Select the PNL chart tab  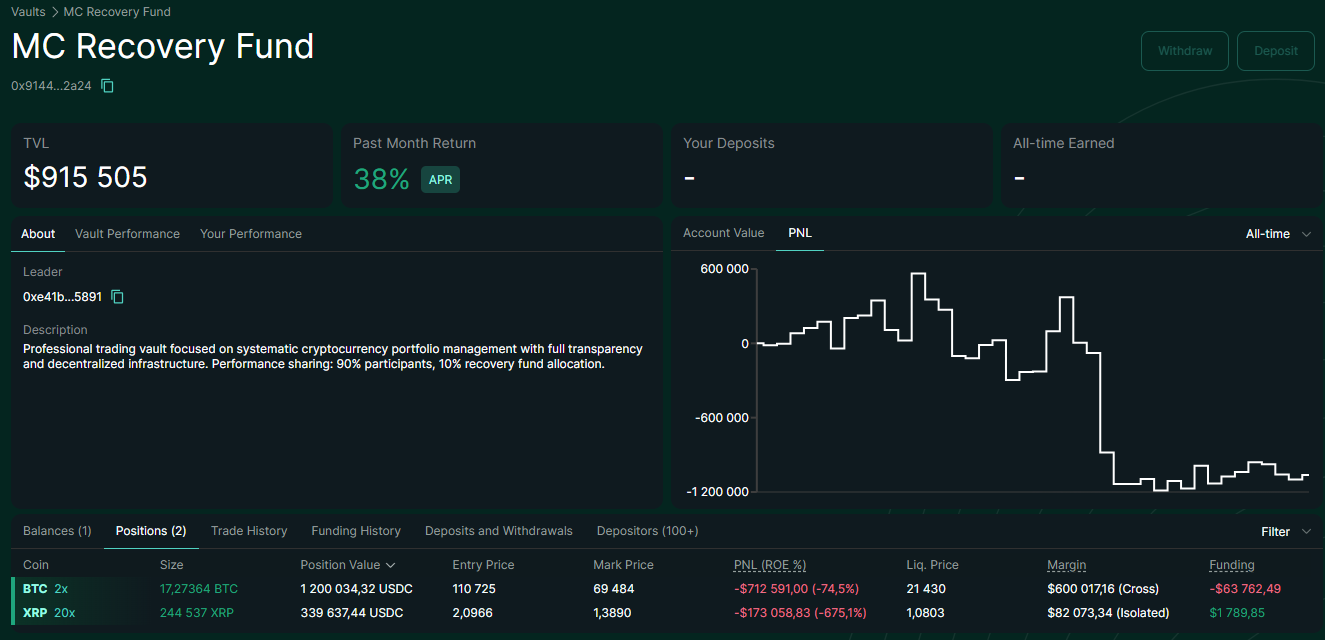coord(800,233)
